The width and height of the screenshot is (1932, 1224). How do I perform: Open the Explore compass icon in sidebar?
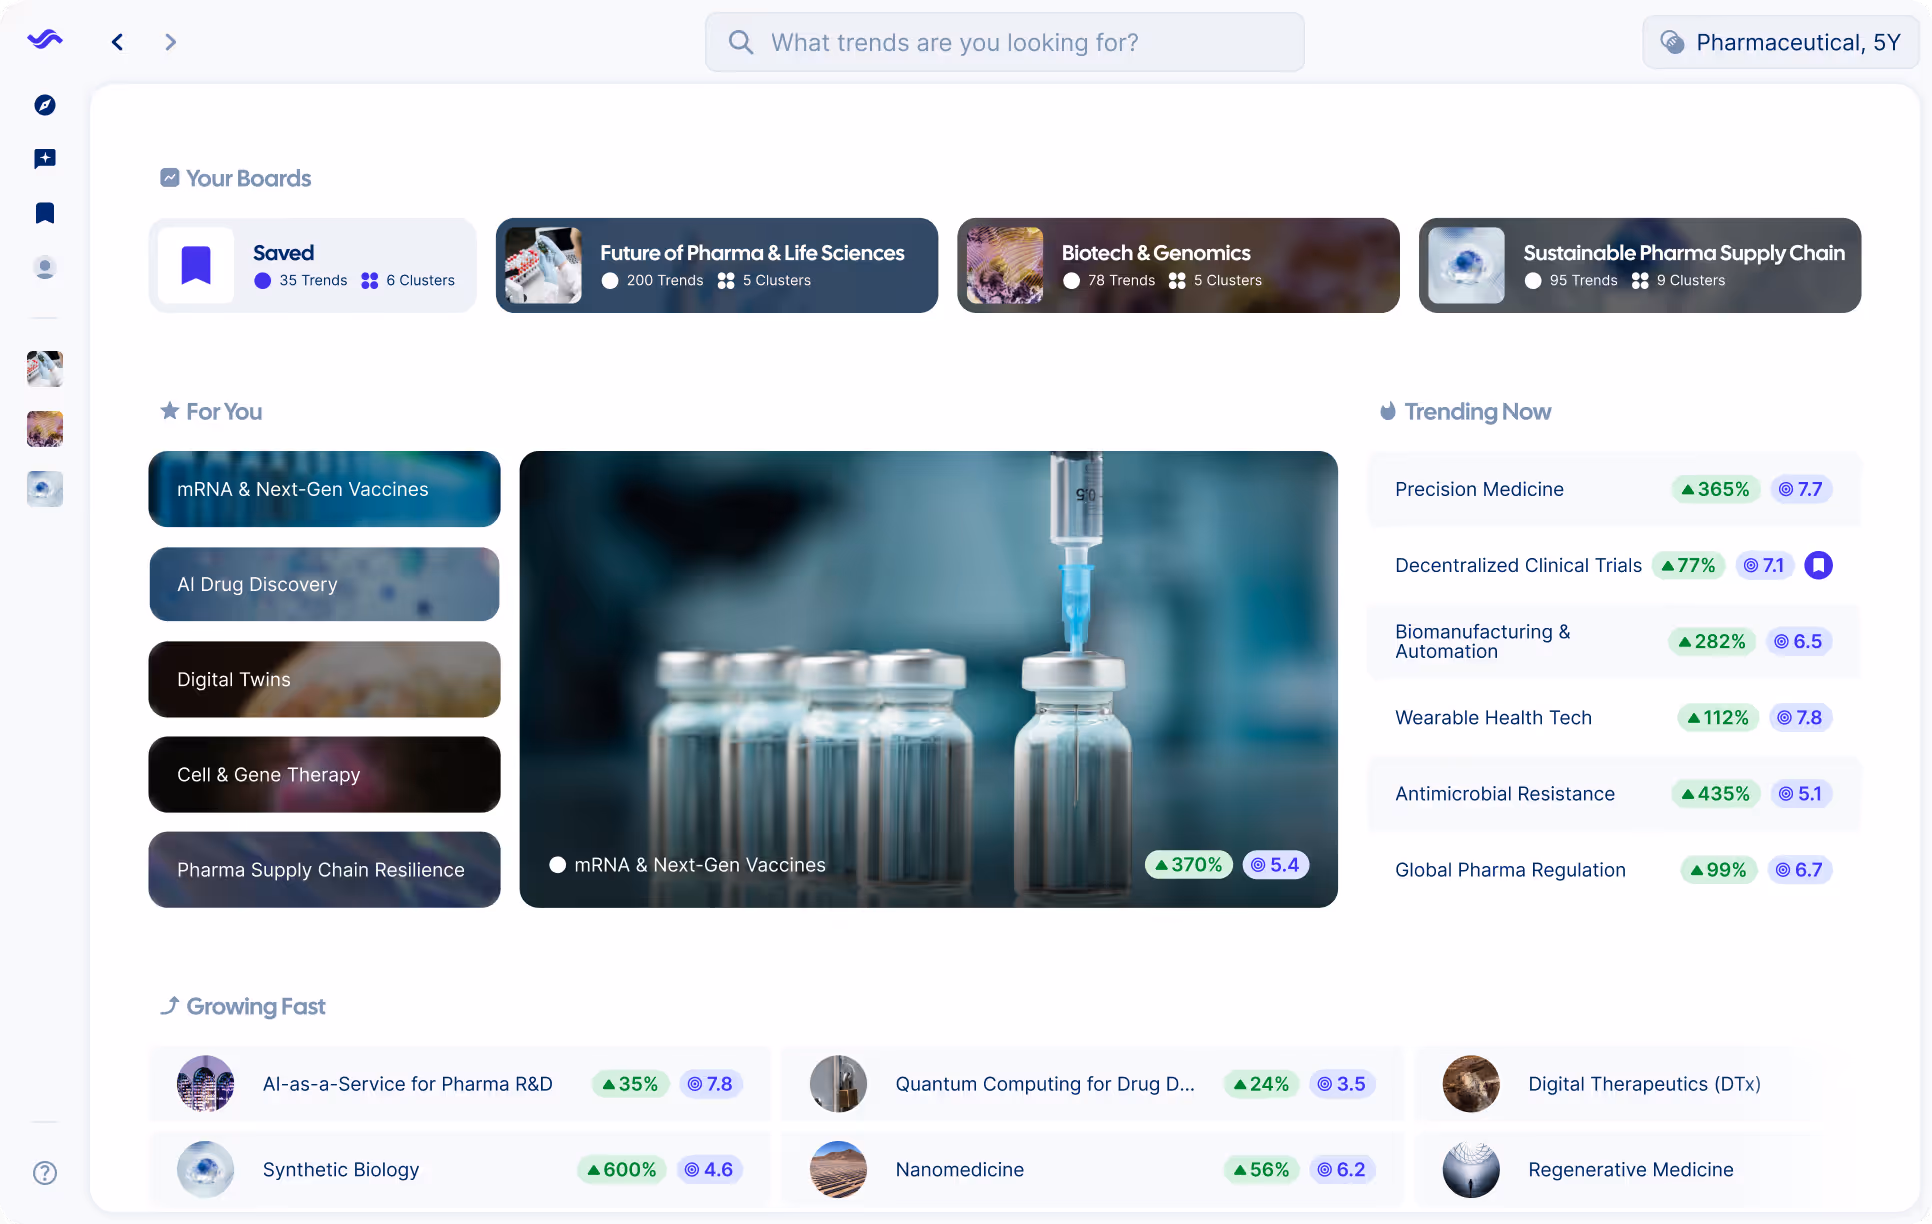(44, 105)
